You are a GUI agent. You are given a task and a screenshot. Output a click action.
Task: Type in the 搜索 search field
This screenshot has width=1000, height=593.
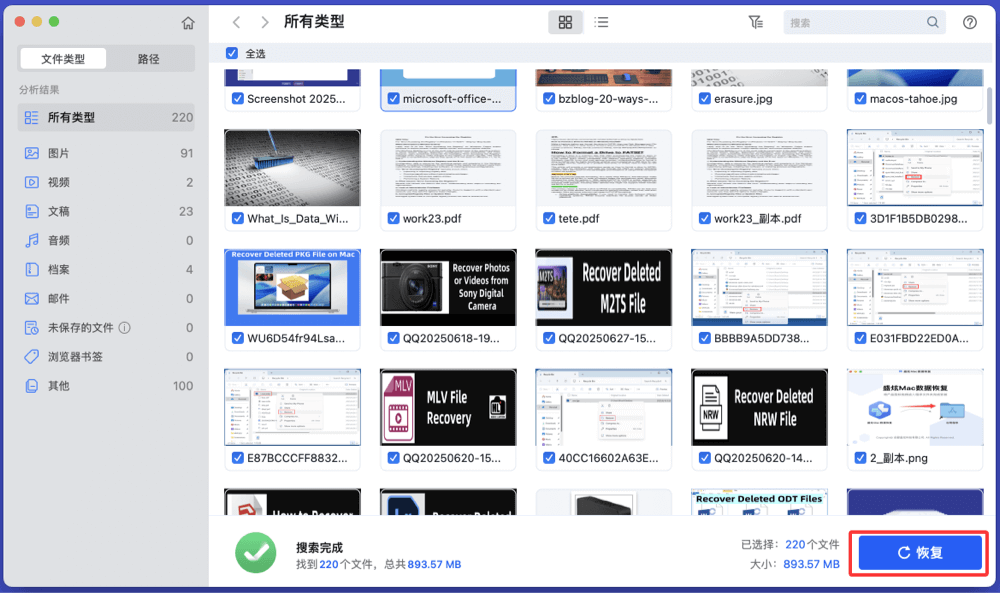tap(854, 22)
